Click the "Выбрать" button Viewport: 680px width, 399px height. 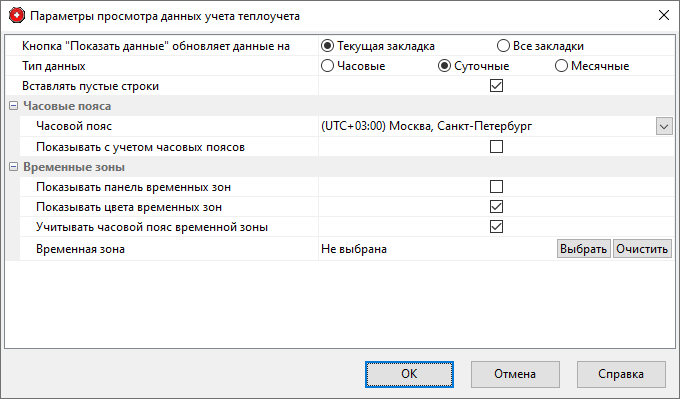[x=584, y=249]
